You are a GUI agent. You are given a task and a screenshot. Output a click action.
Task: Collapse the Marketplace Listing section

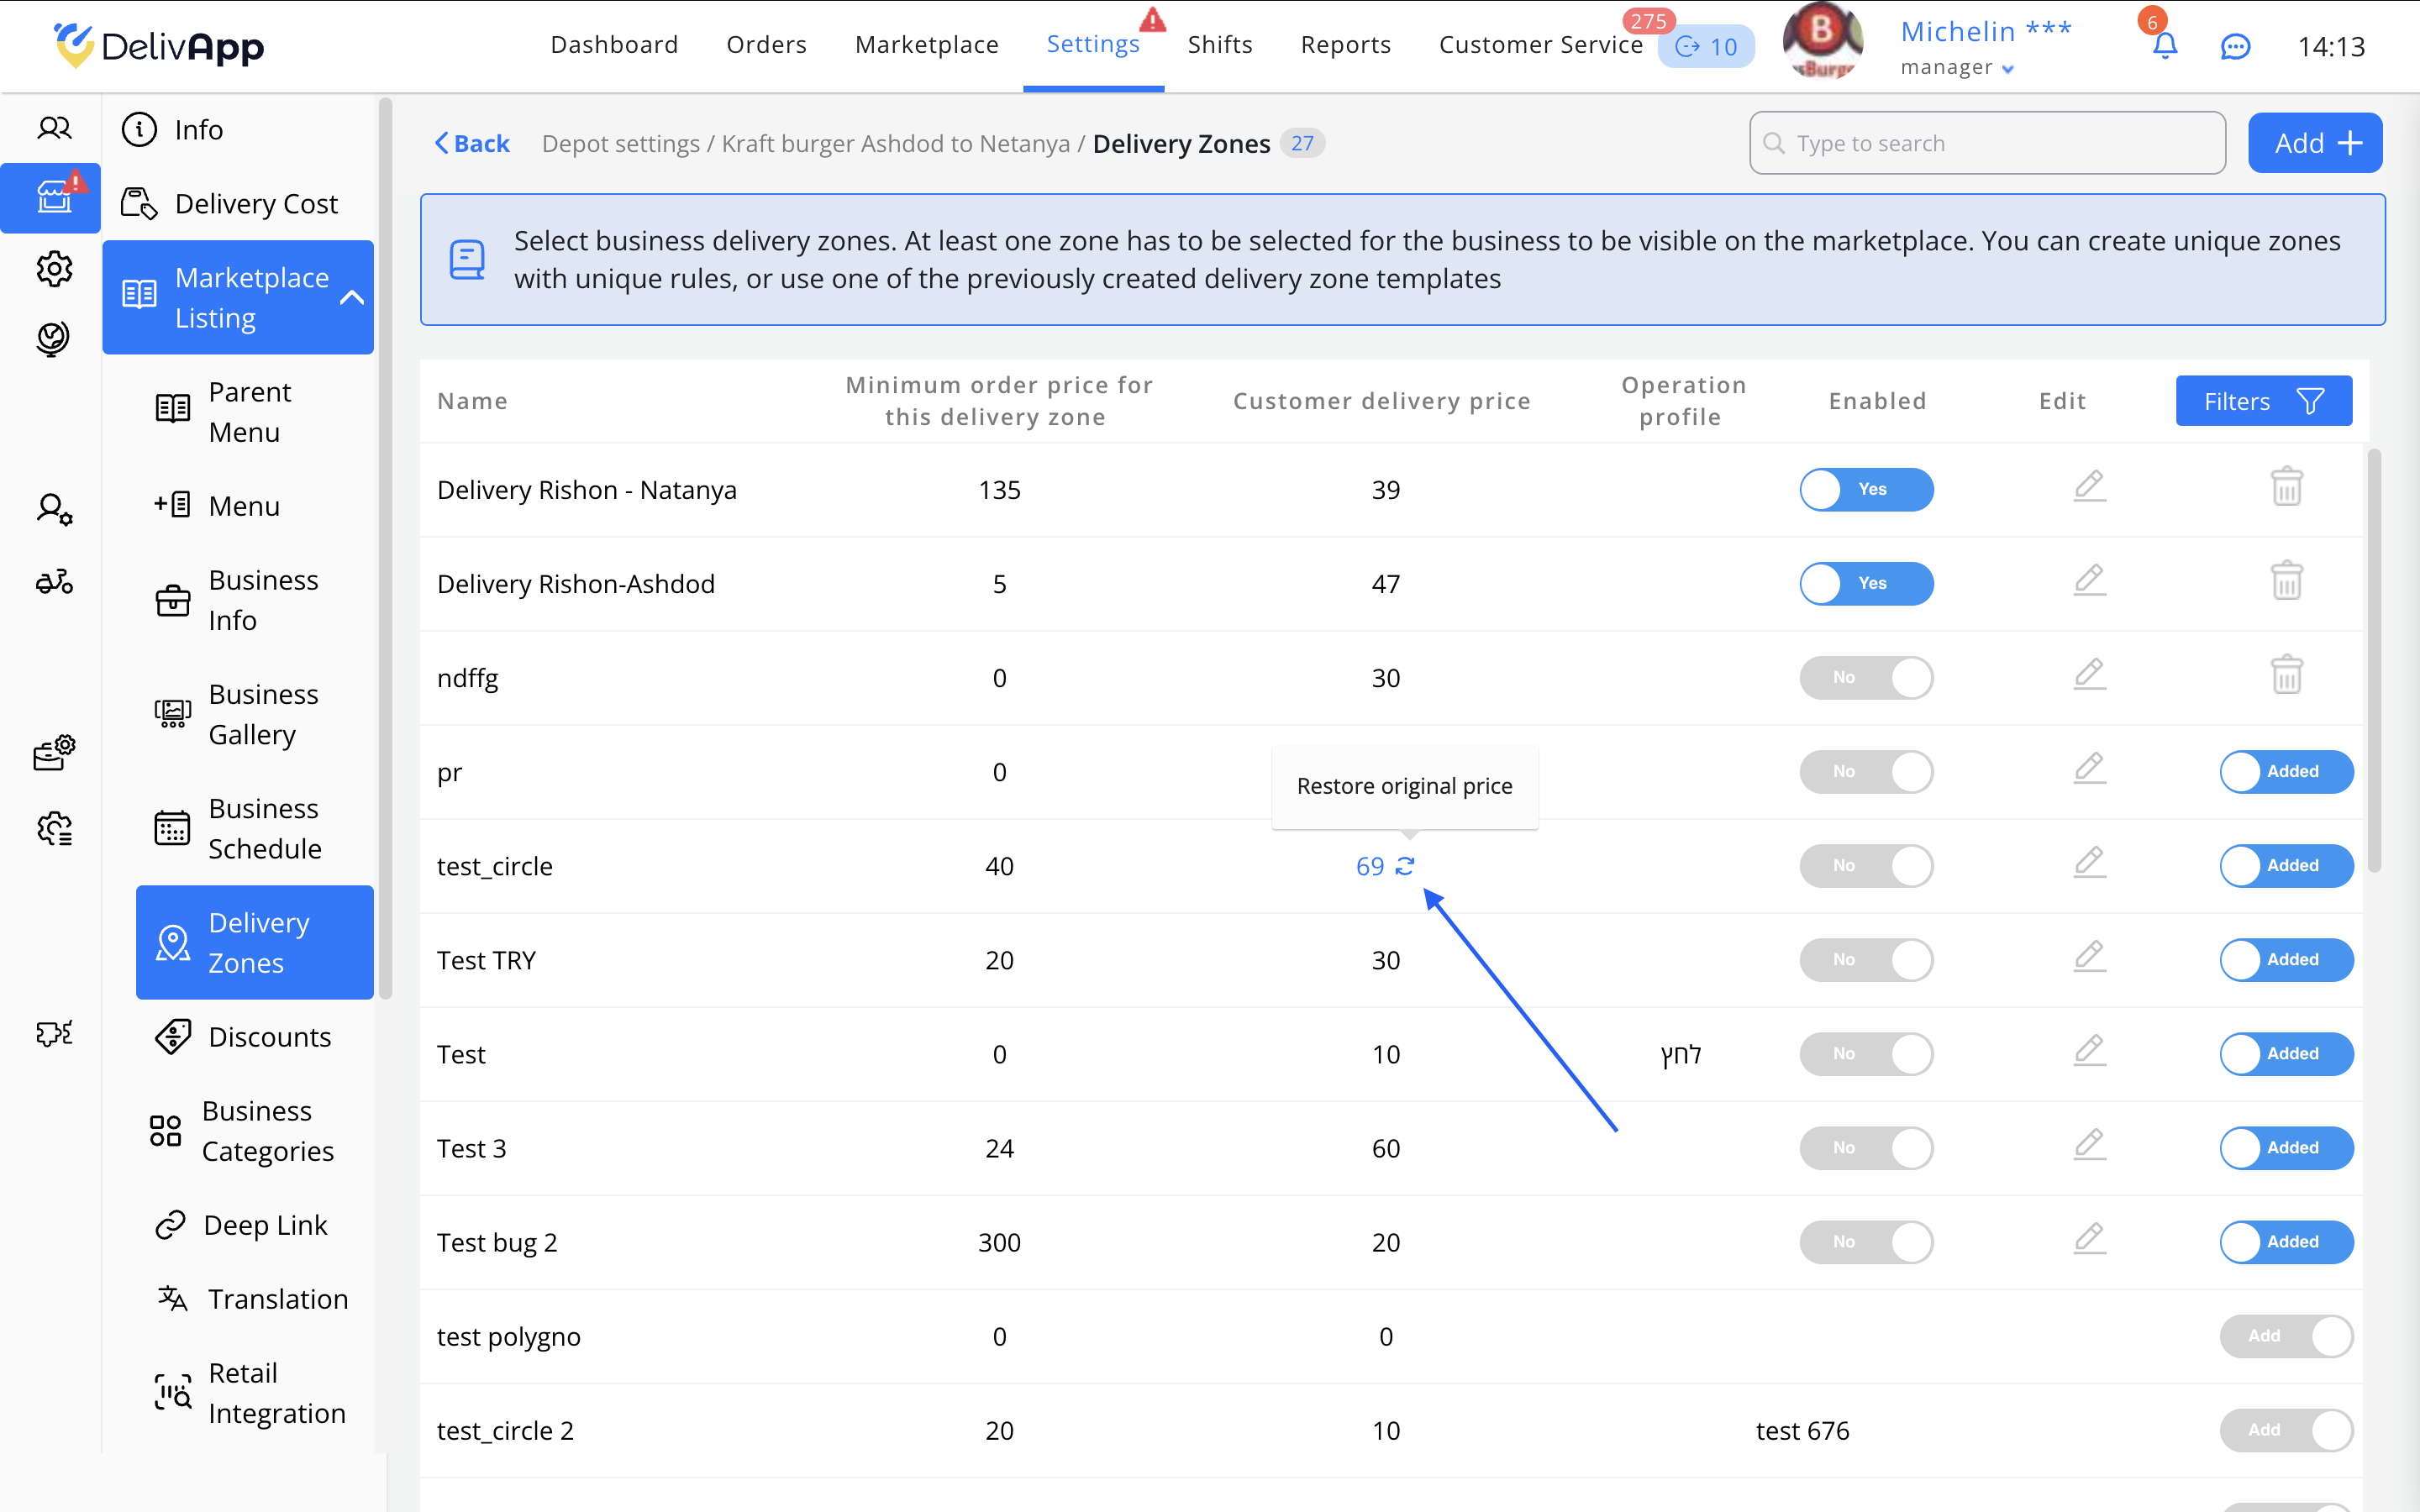click(352, 297)
